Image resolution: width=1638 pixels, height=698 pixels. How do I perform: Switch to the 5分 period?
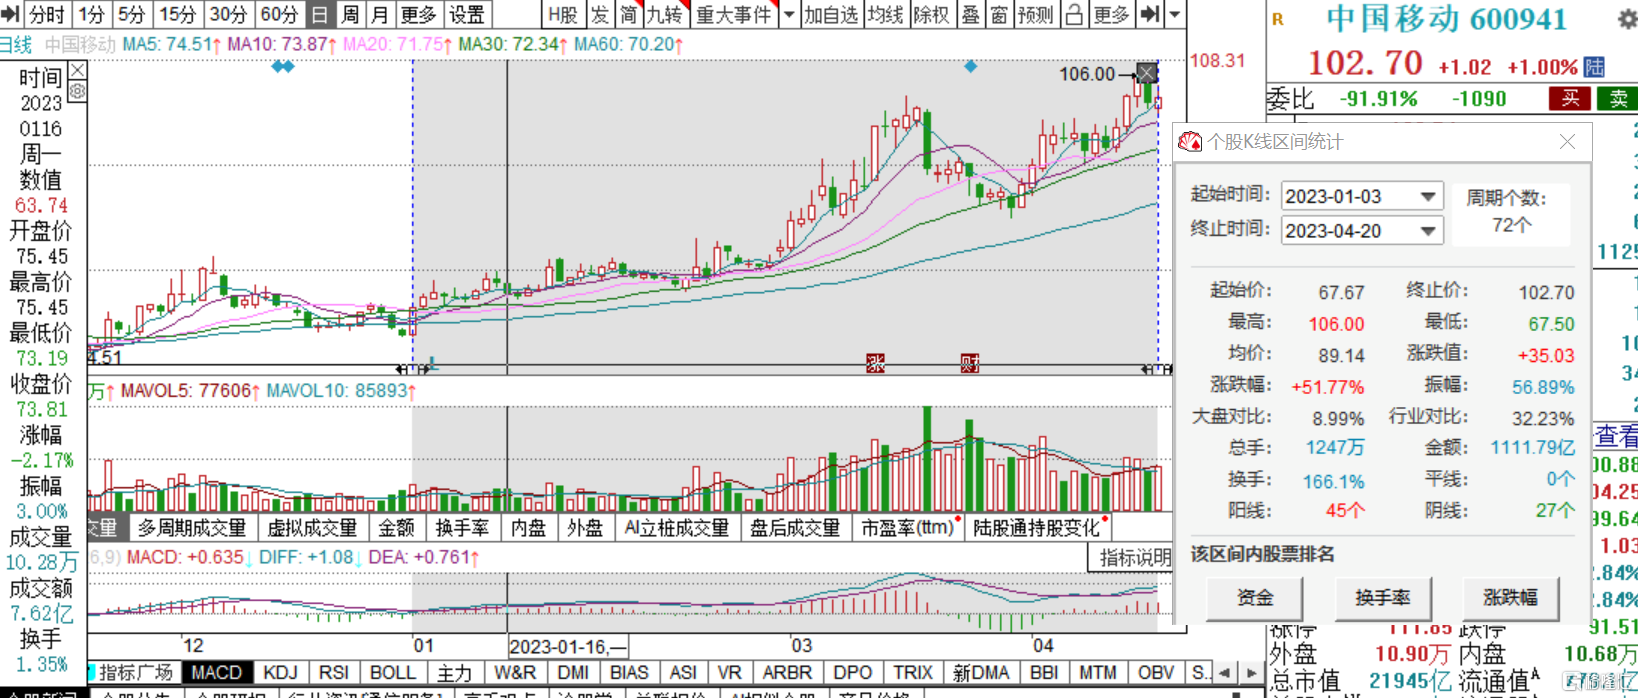pyautogui.click(x=131, y=14)
